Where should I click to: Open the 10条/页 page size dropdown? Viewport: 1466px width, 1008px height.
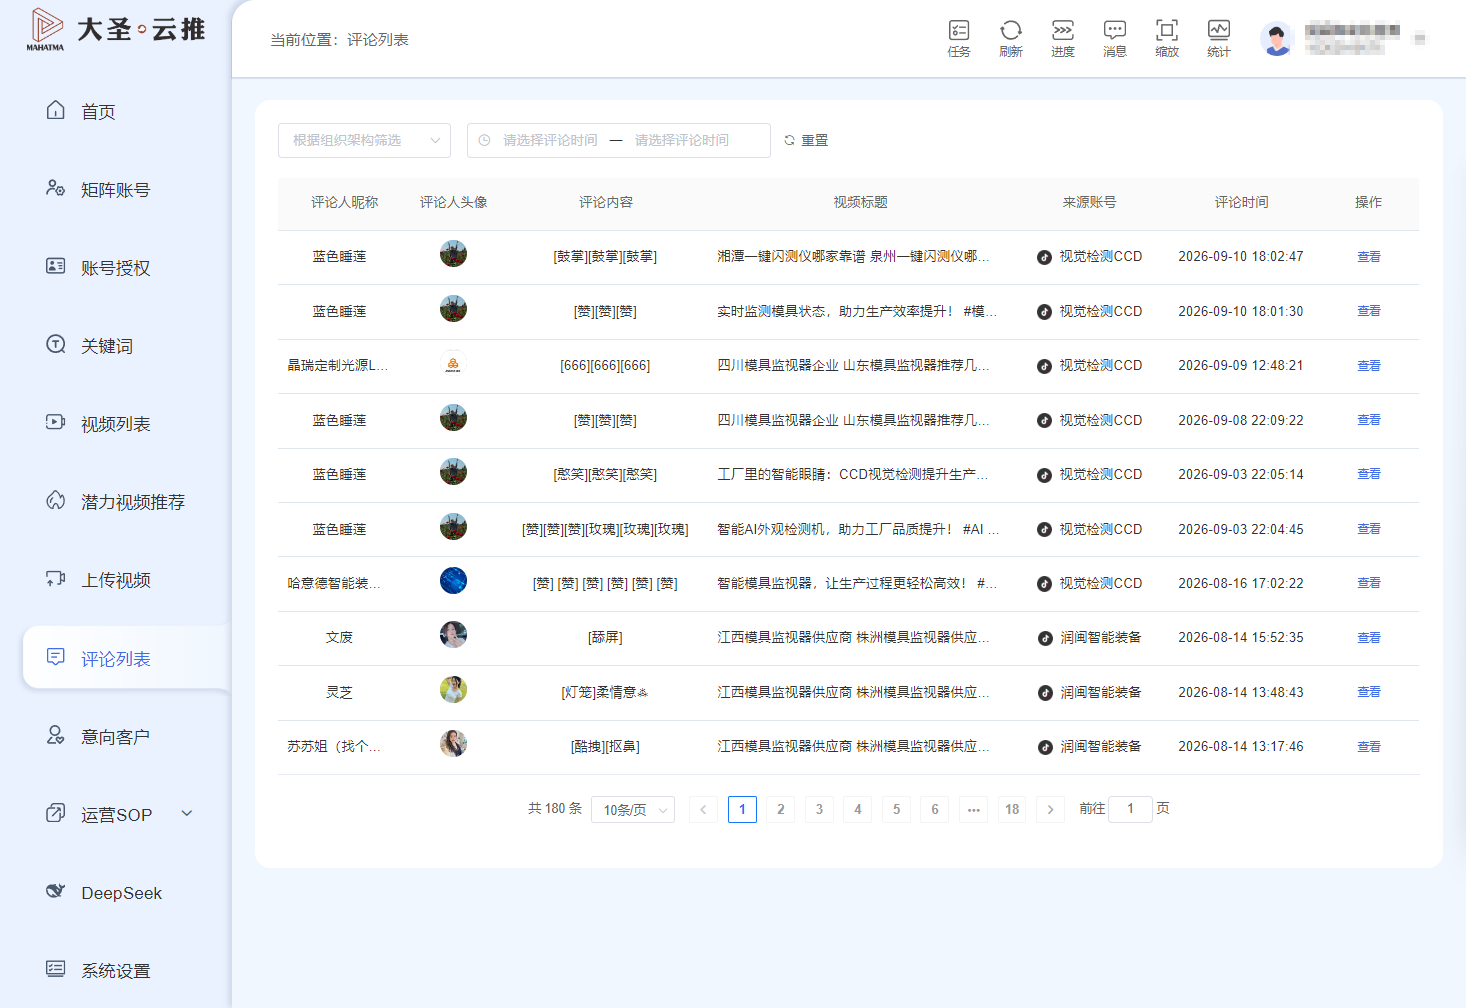click(633, 809)
